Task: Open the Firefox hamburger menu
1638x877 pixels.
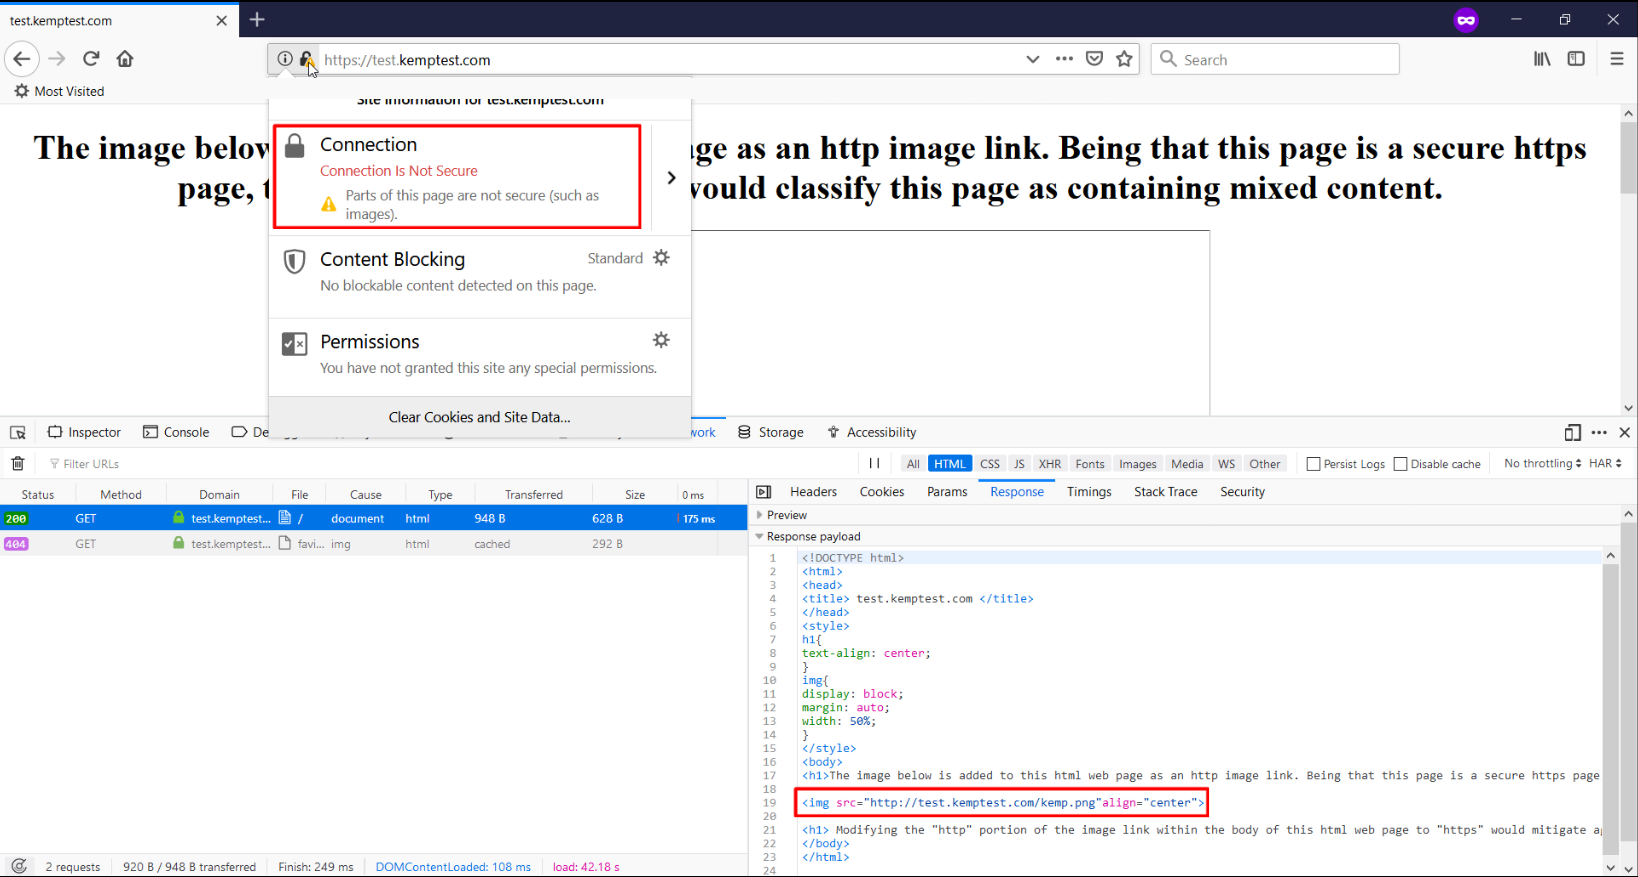Action: (1617, 59)
